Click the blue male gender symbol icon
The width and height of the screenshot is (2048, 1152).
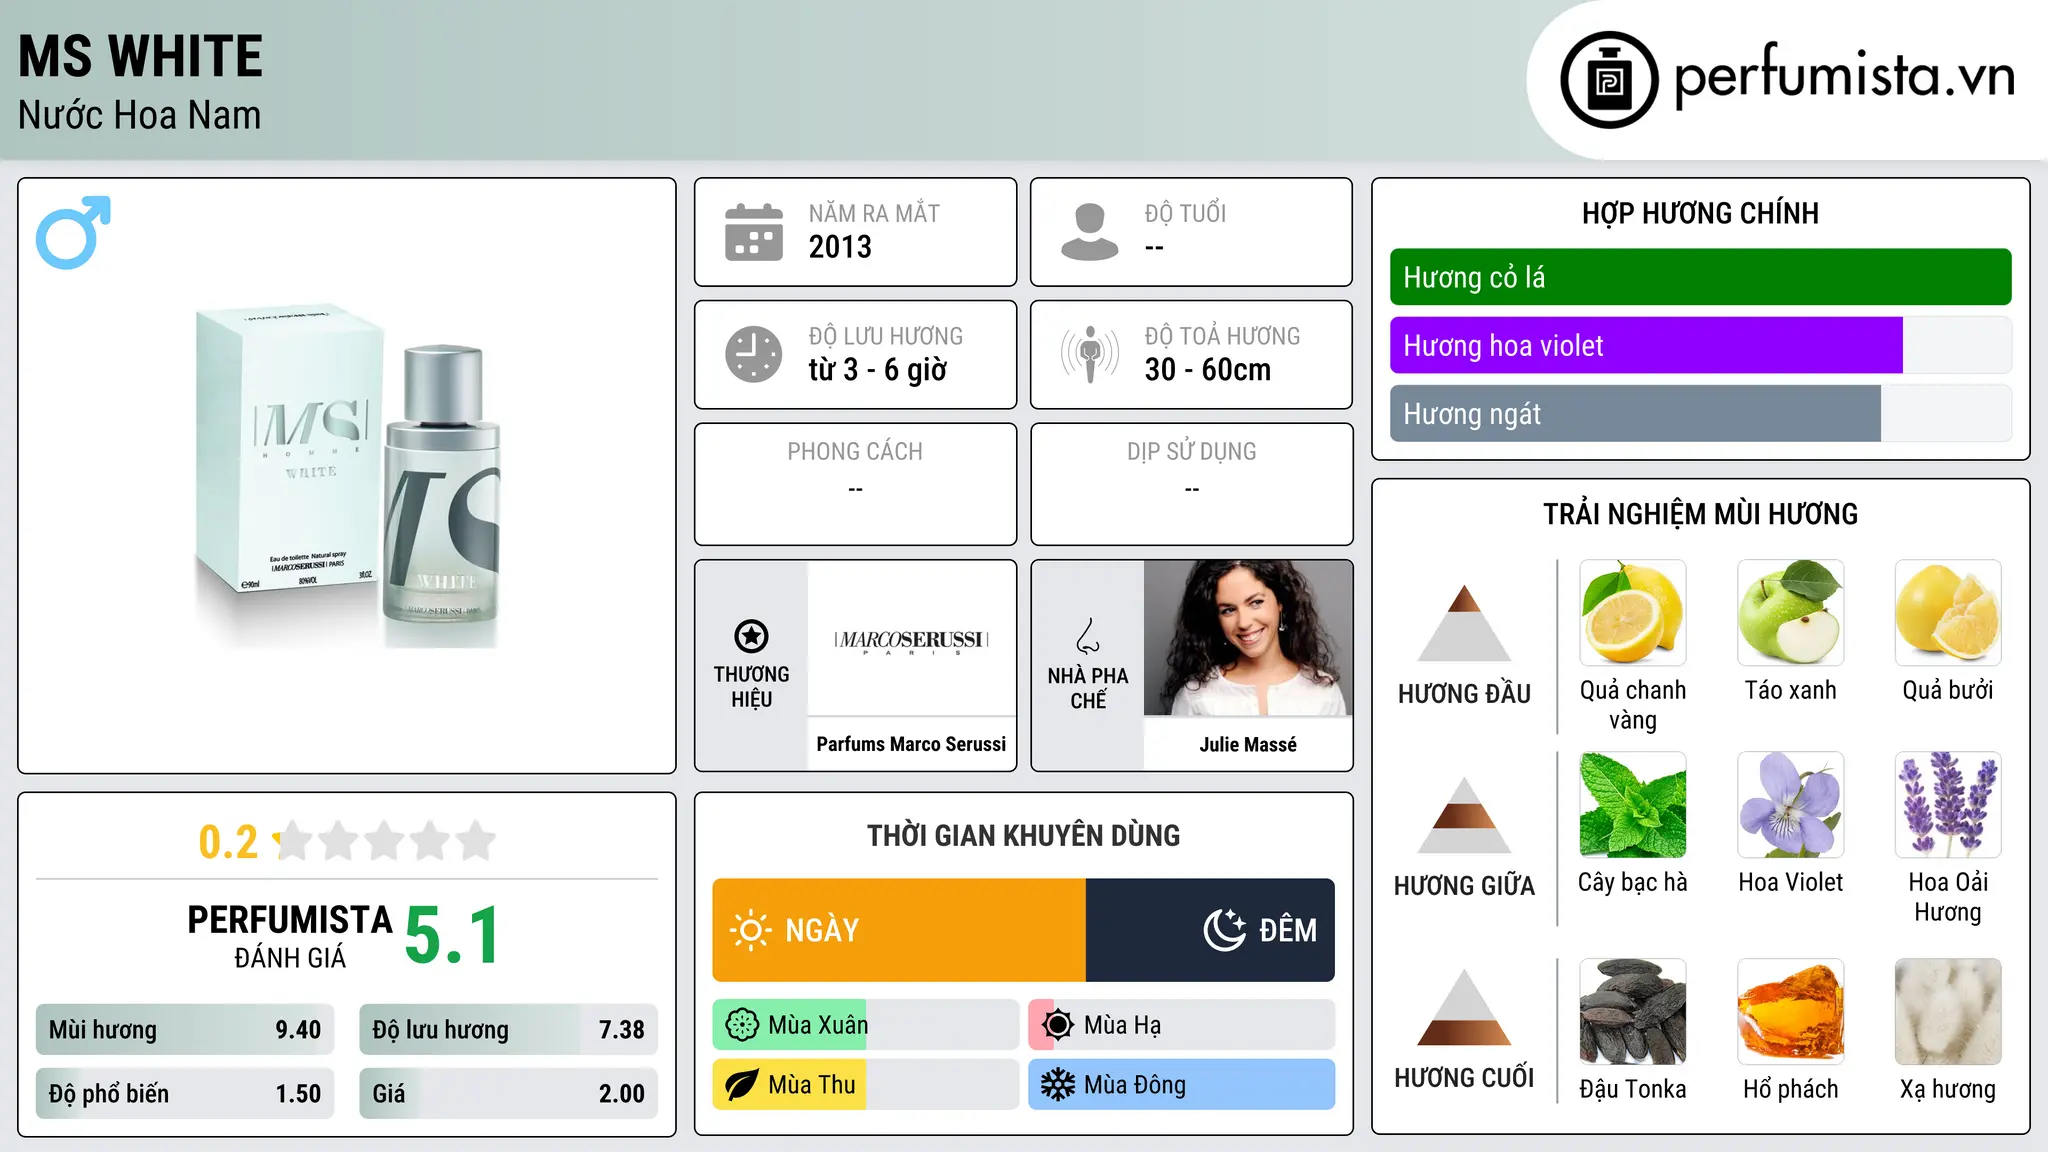73,232
